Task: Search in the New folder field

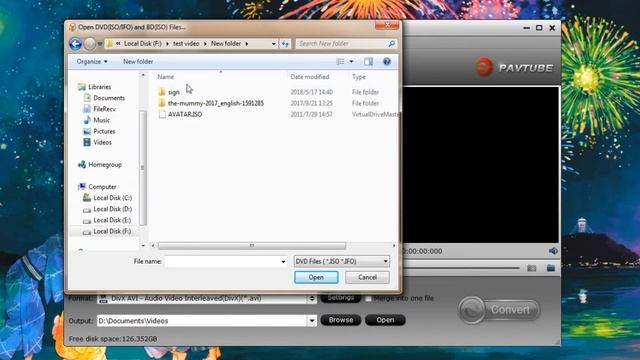Action: [x=341, y=44]
